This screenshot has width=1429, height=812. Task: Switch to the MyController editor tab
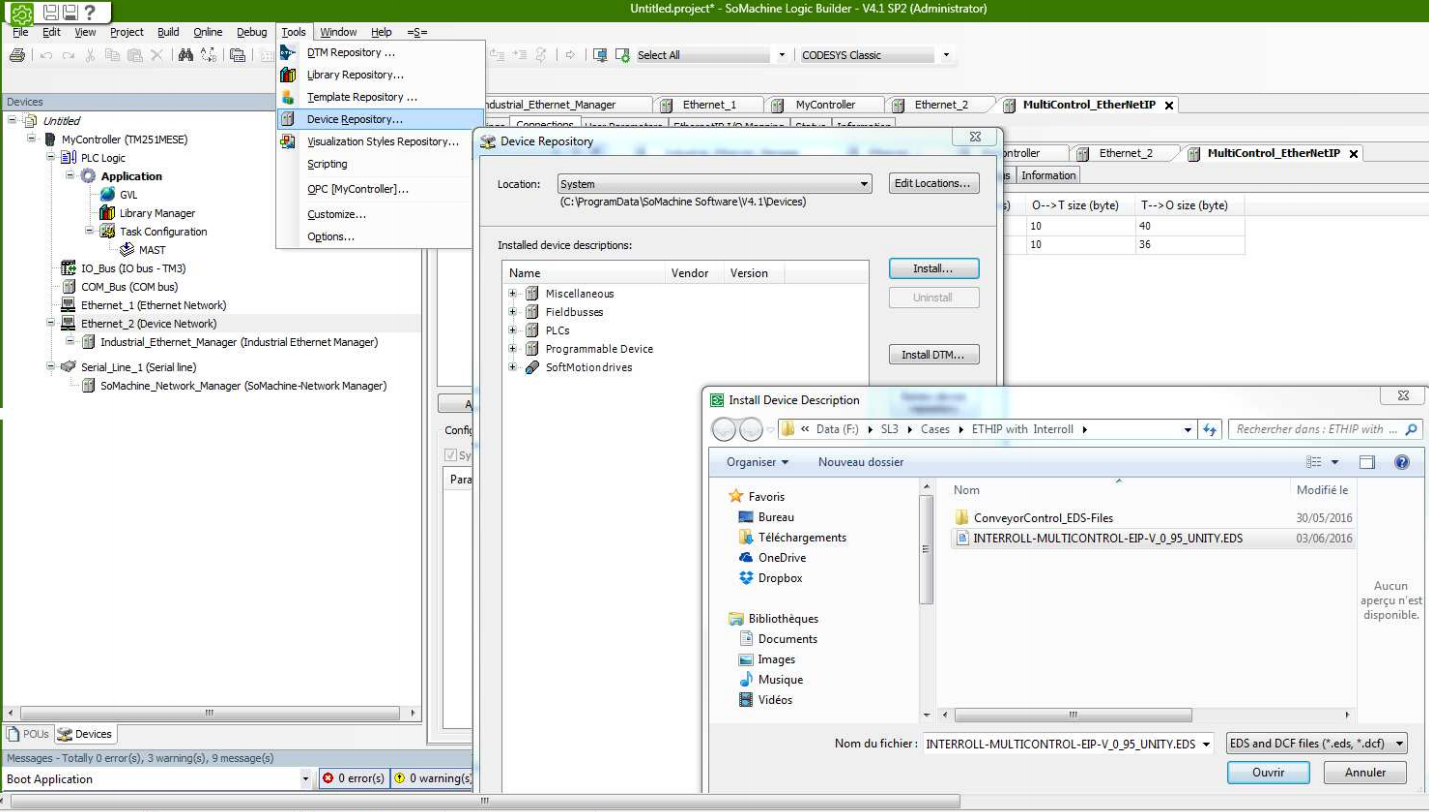[825, 104]
